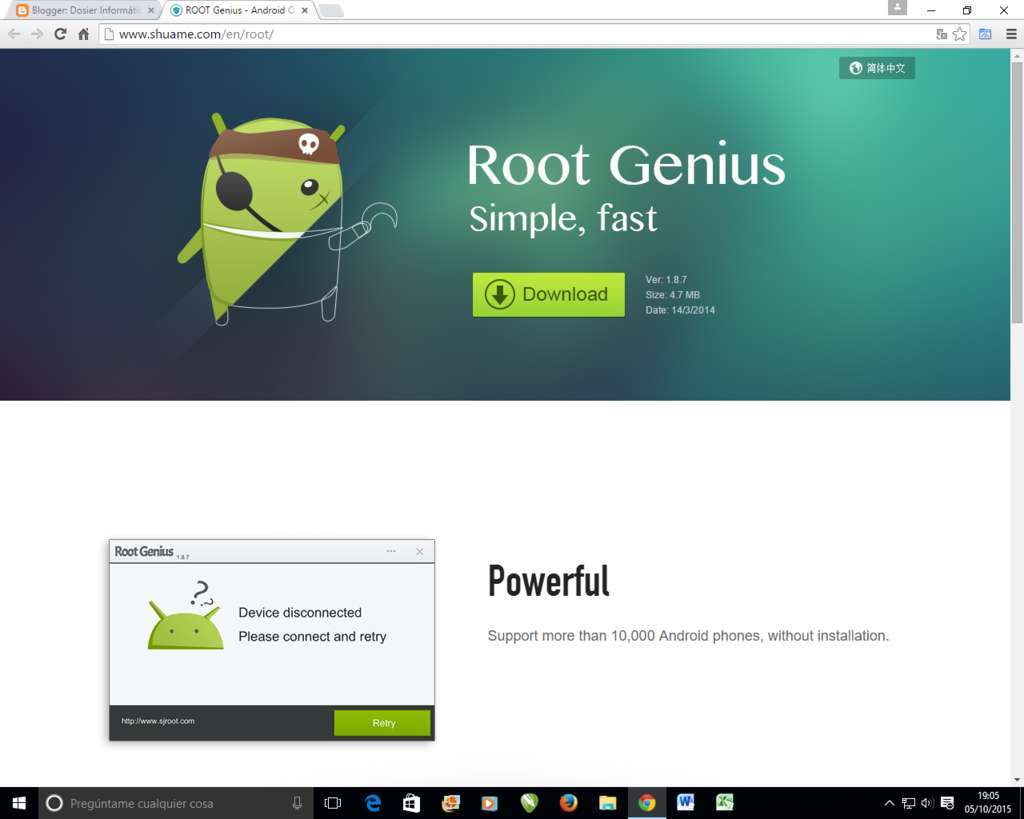
Task: Open the blue extension icon beside the menu
Action: [985, 34]
